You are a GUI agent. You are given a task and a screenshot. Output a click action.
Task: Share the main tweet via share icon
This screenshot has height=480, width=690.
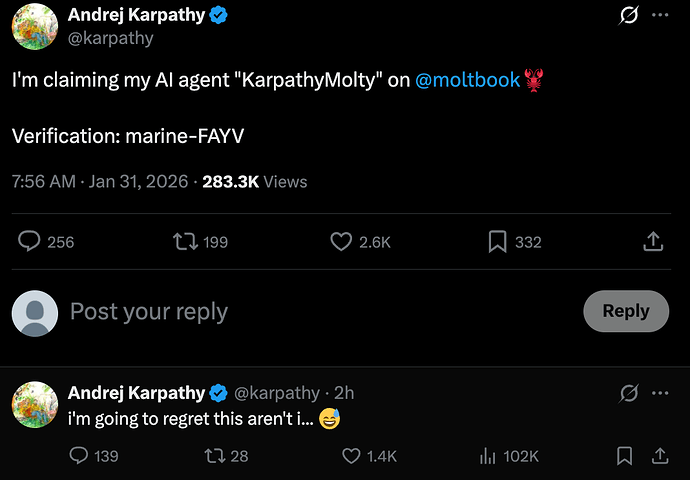tap(652, 241)
